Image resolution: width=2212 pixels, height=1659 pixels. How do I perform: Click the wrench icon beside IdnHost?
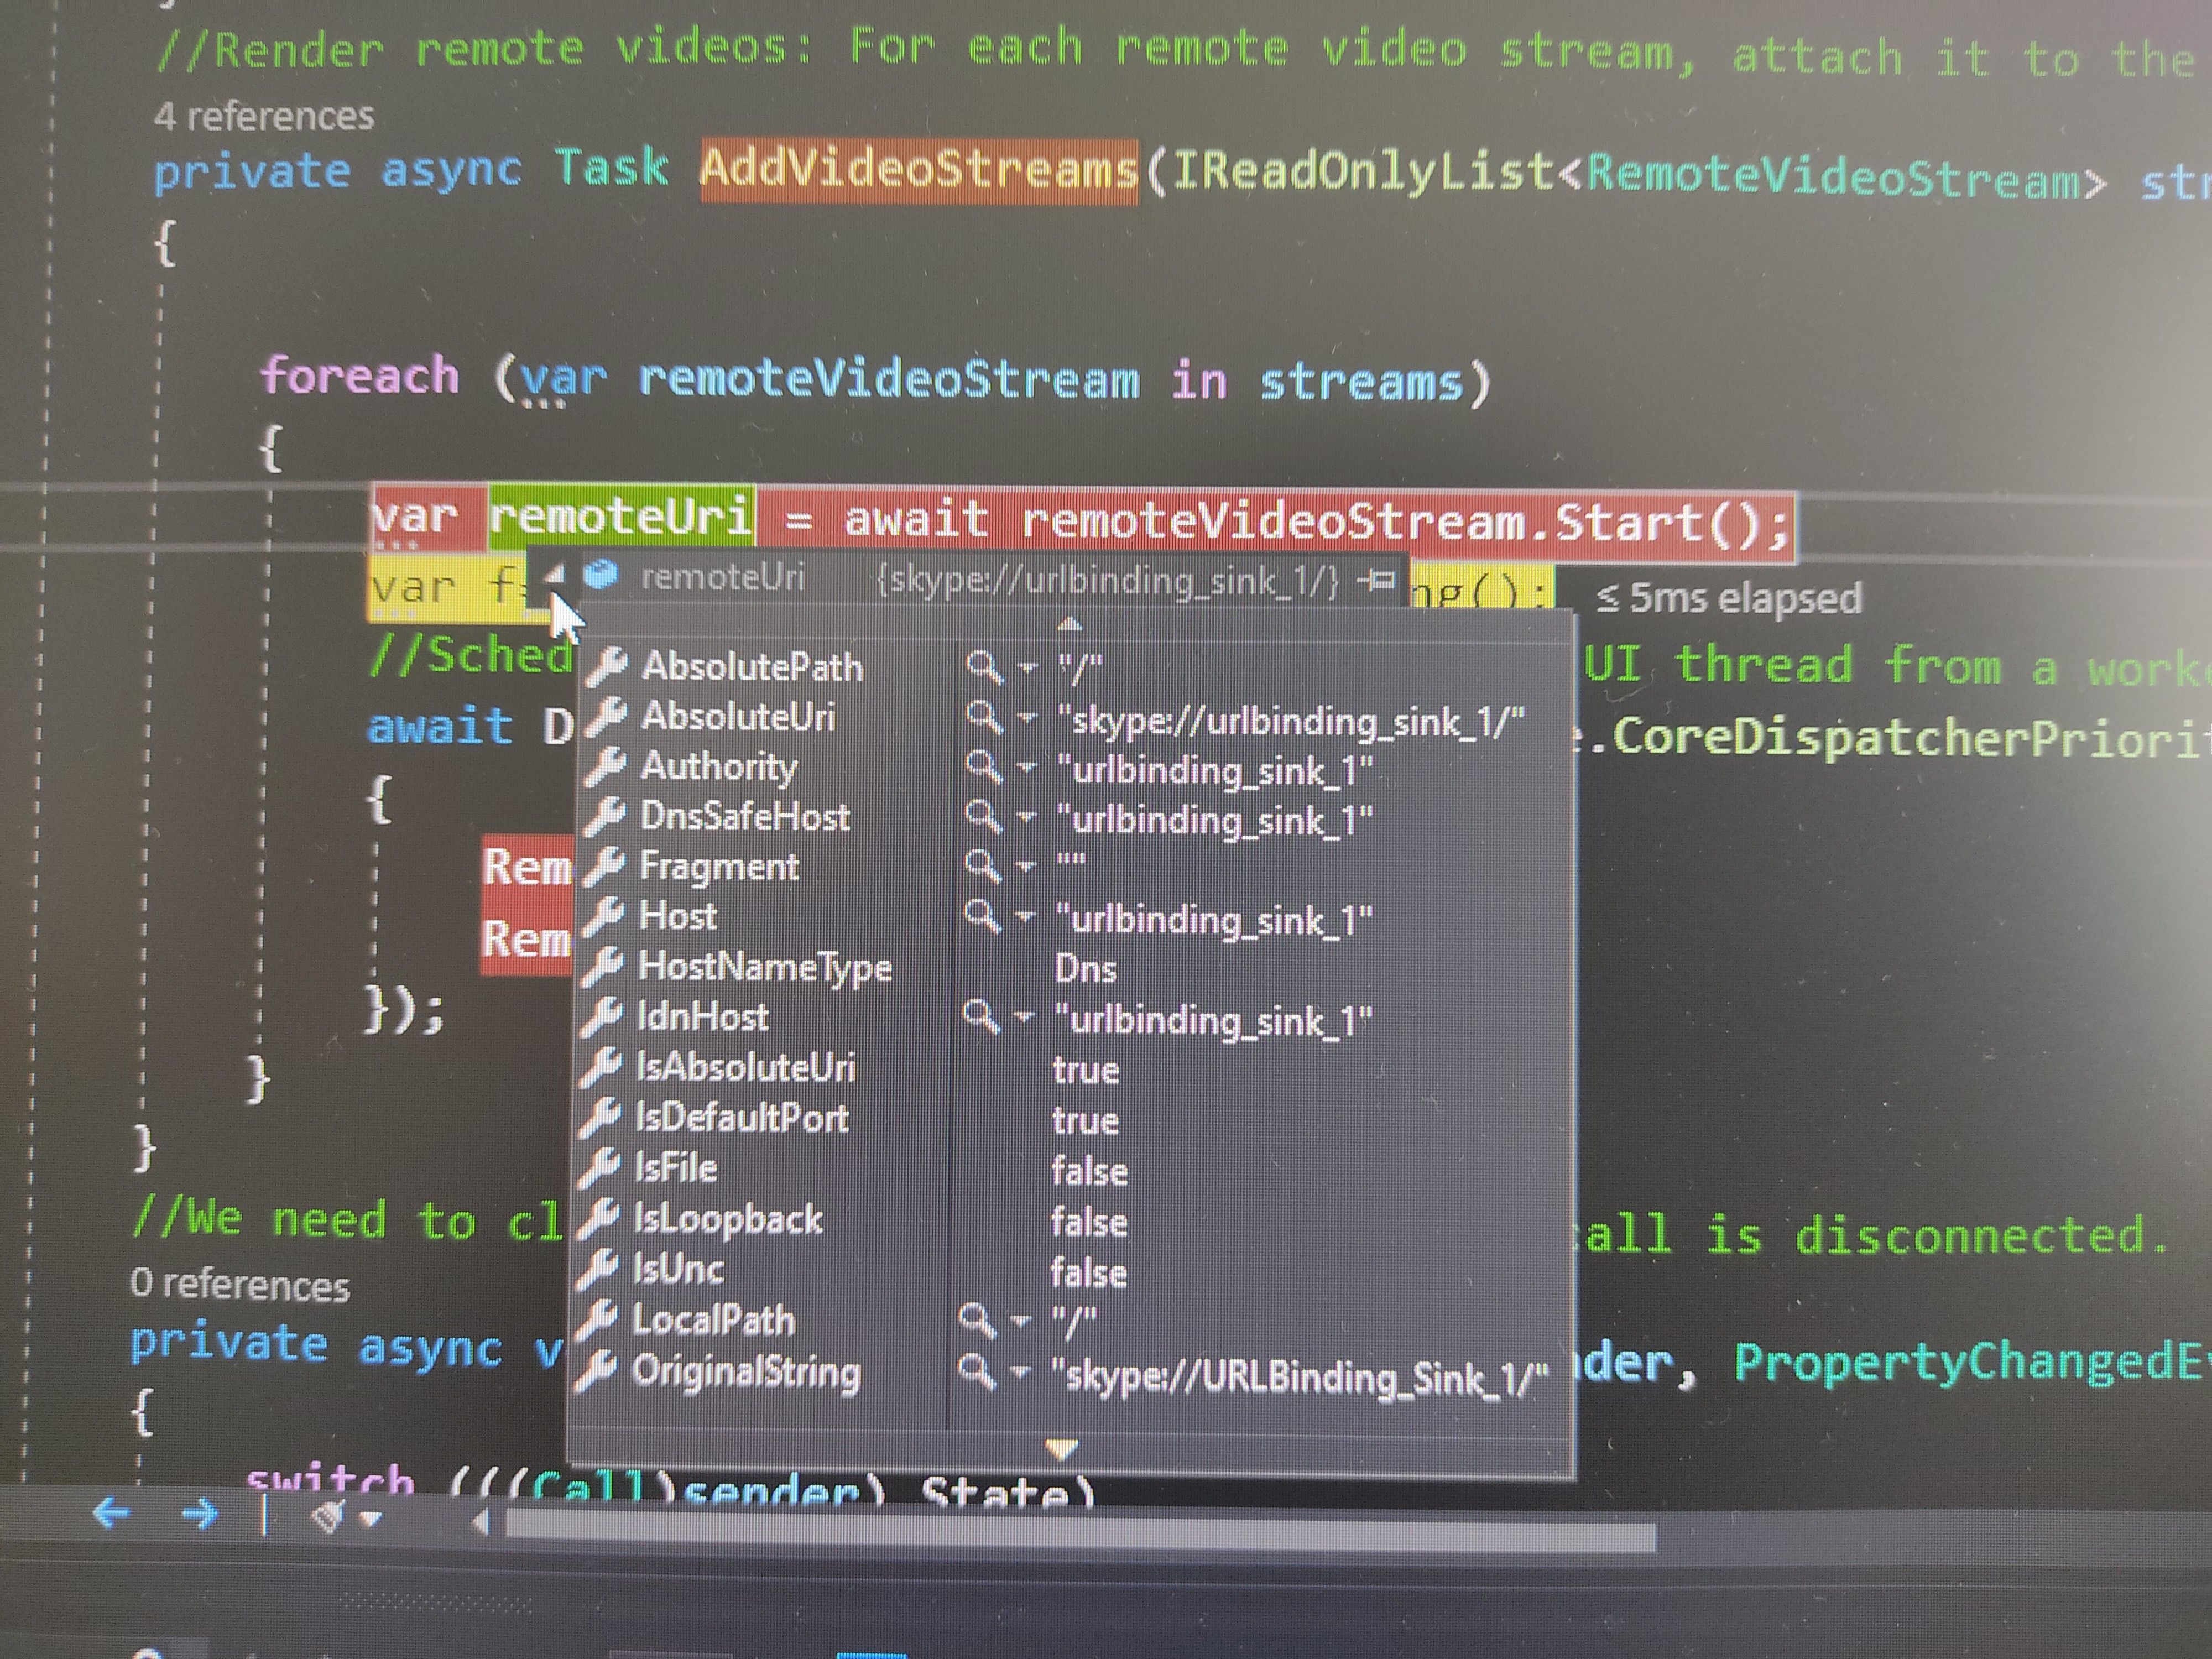pyautogui.click(x=602, y=1016)
